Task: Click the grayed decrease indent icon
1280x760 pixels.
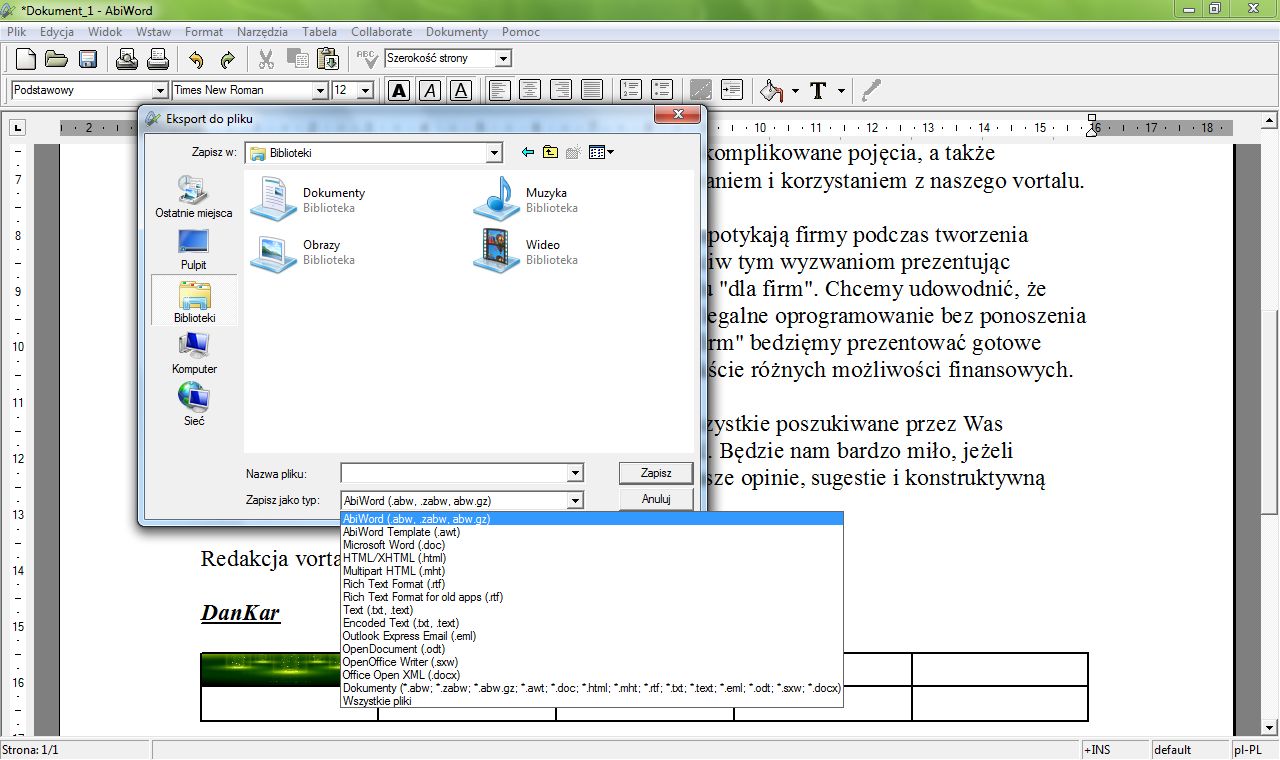Action: (x=701, y=90)
